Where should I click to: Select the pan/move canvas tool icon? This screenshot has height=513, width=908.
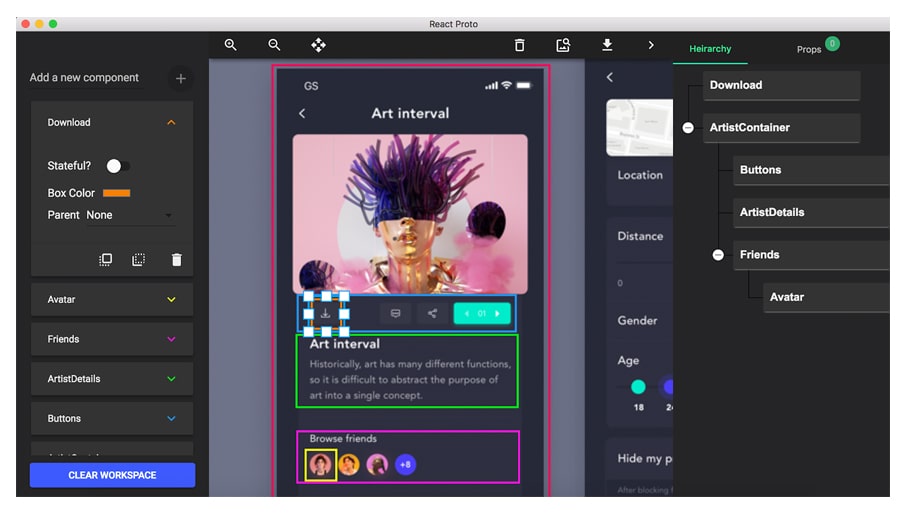click(318, 45)
